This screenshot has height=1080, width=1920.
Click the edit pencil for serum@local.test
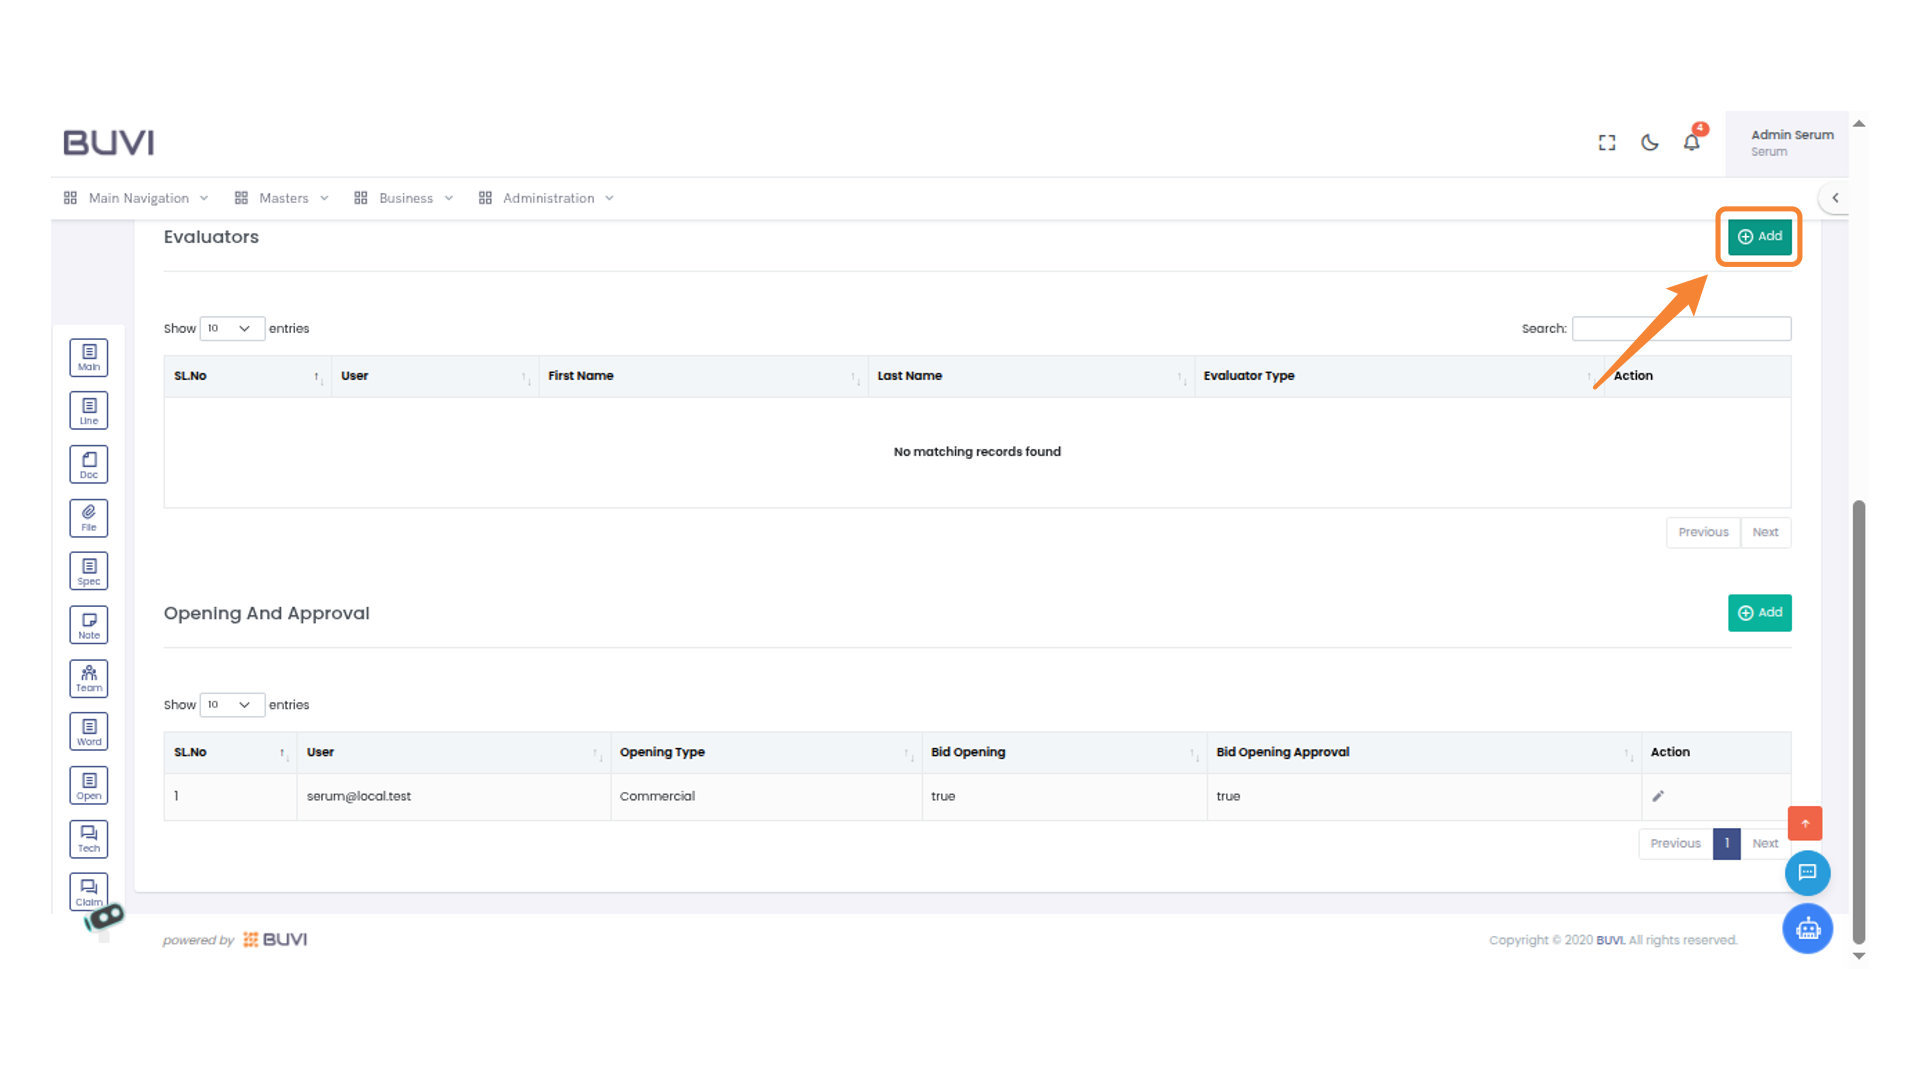1658,796
